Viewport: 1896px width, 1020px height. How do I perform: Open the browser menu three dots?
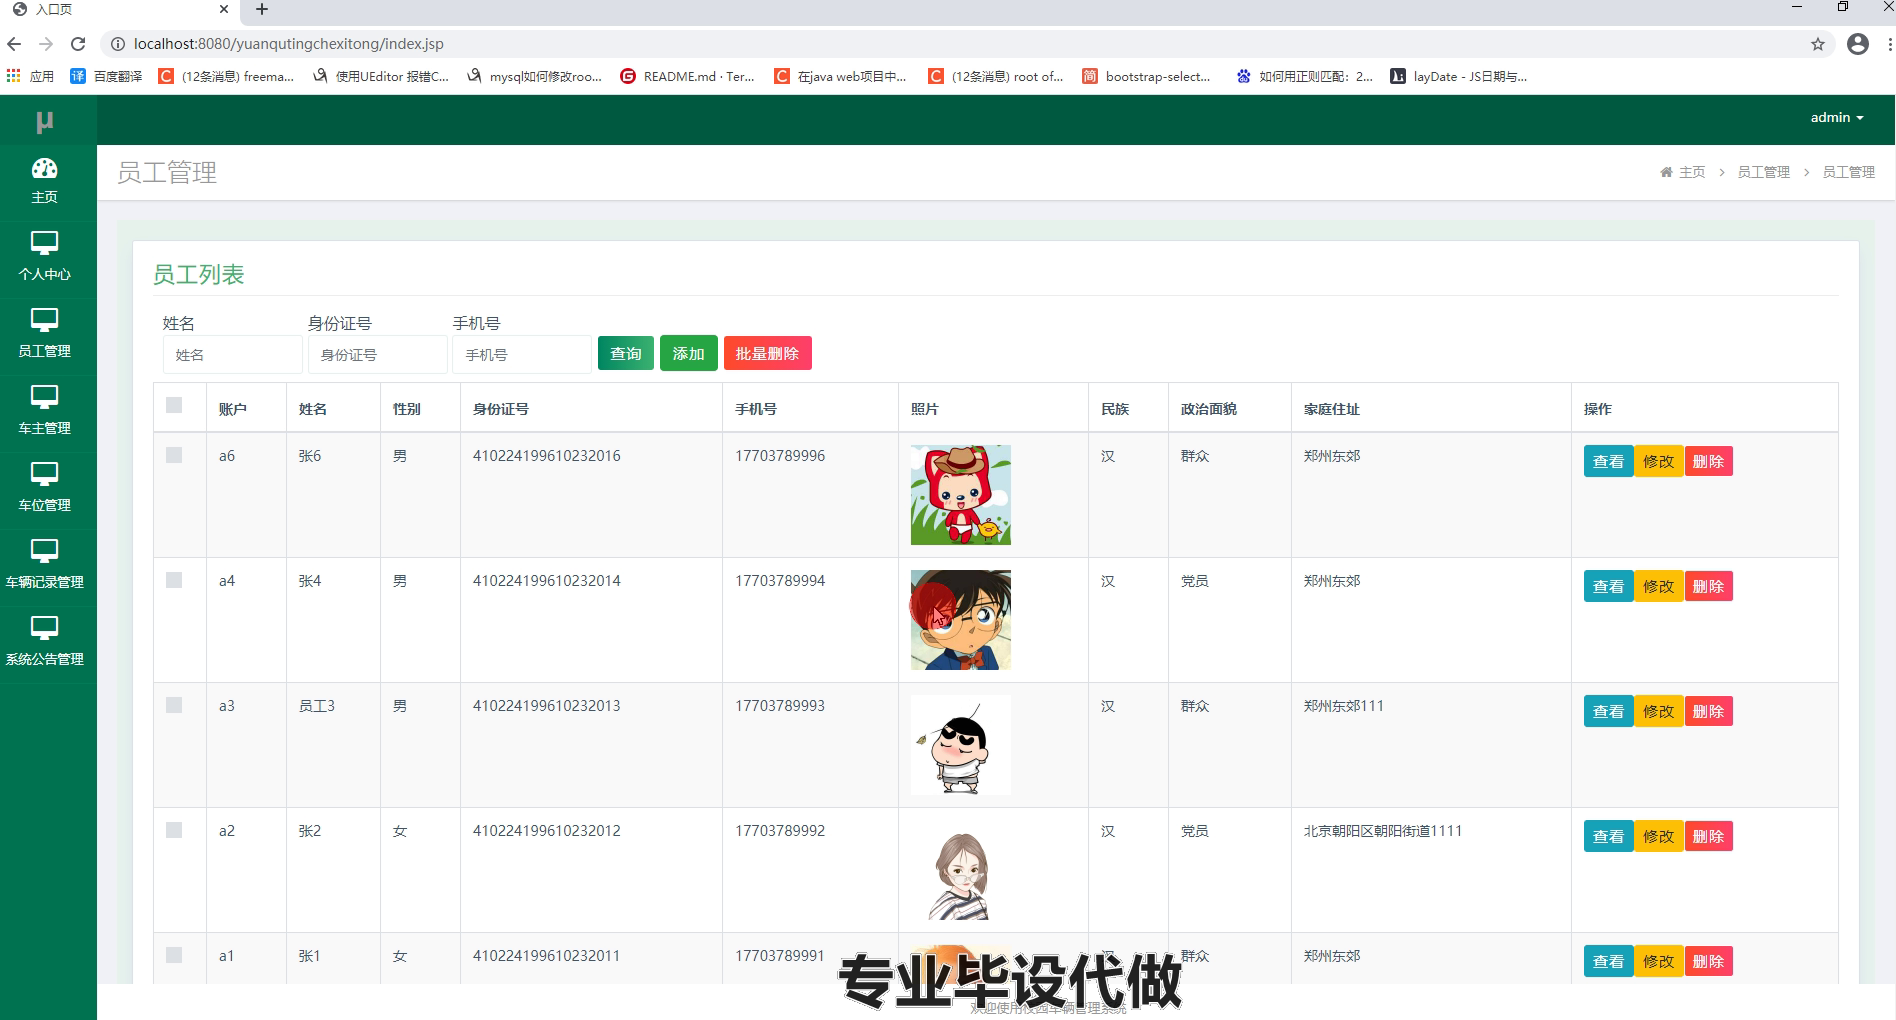1889,44
